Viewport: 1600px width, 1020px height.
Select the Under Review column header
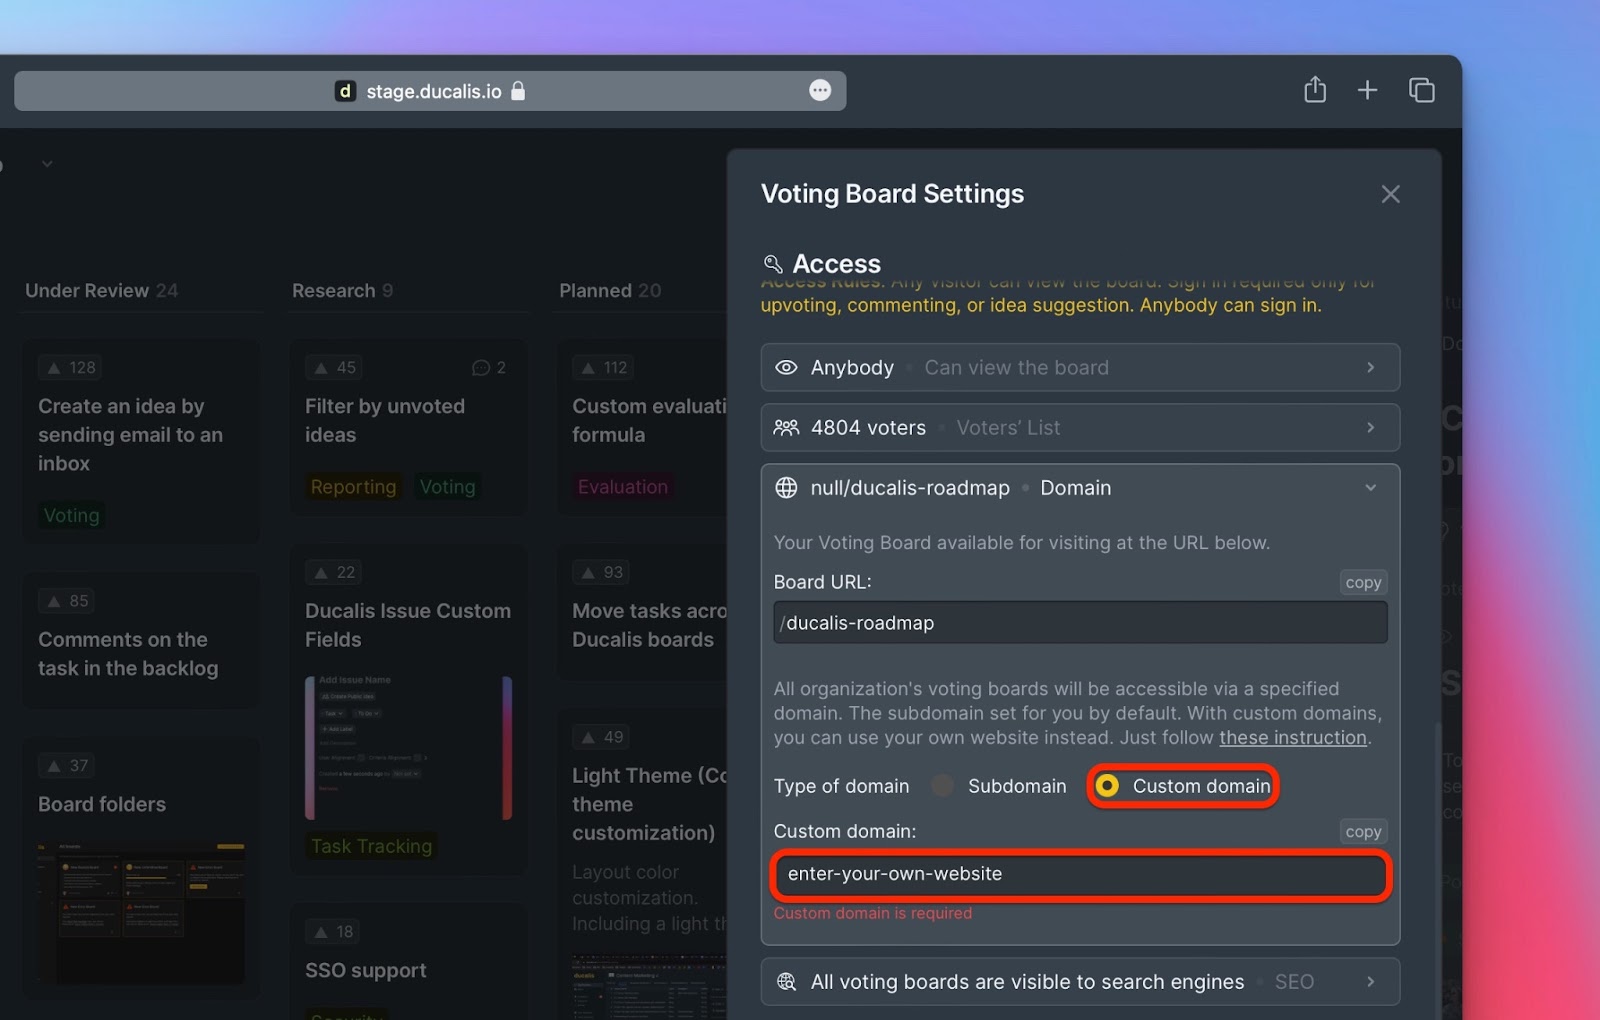101,291
